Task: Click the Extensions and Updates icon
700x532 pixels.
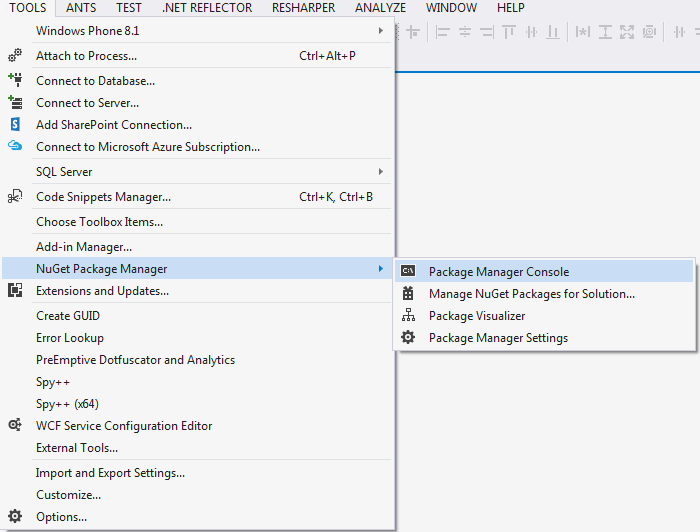Action: [15, 290]
